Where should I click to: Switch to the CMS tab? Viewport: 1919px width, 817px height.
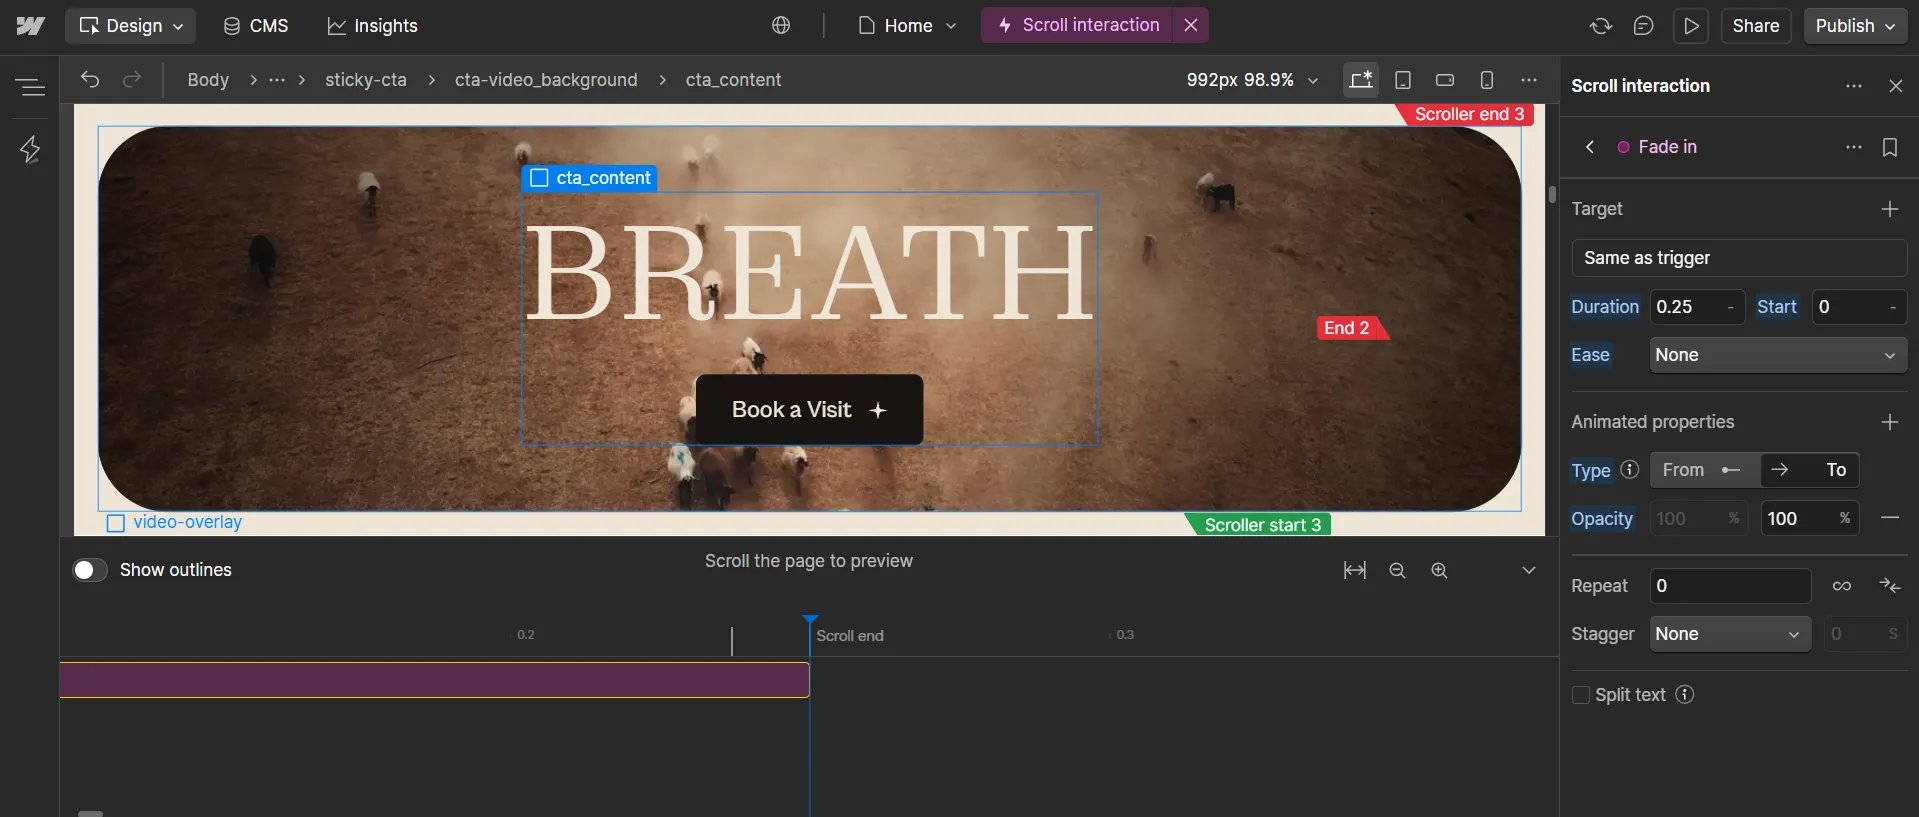pos(256,26)
